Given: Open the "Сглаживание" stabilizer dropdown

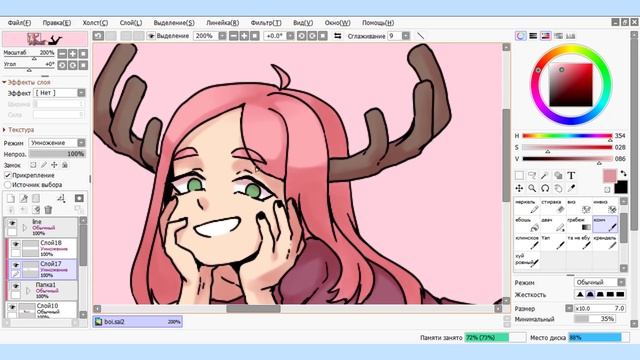Looking at the screenshot, I should 406,36.
